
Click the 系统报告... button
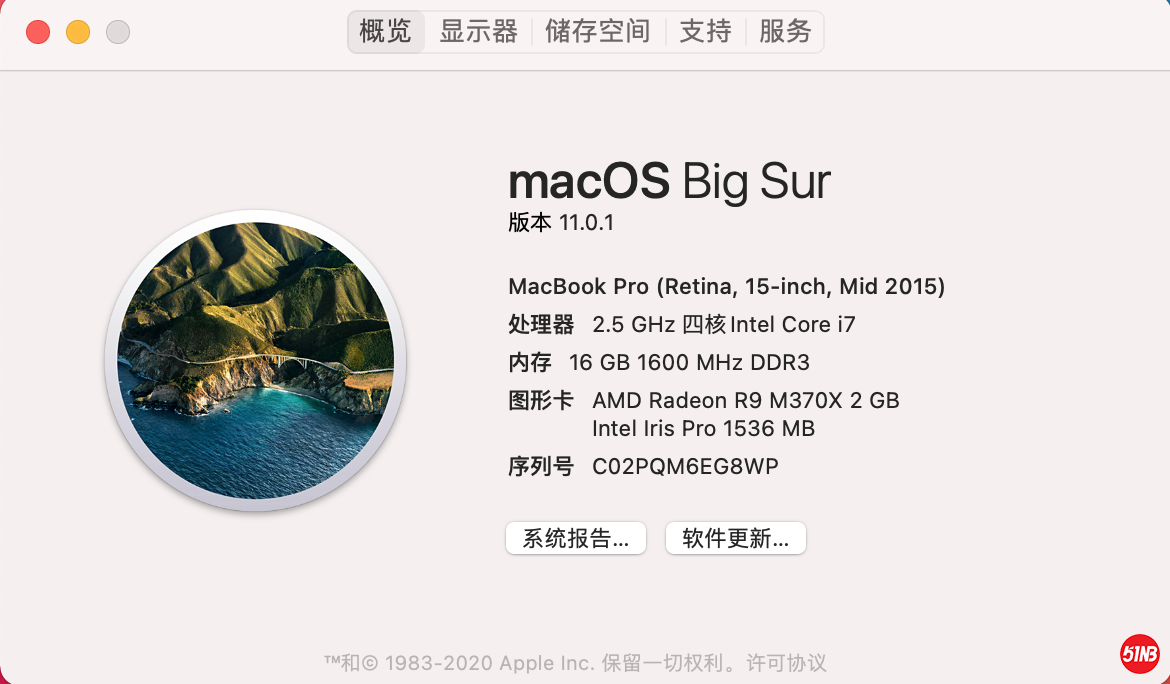576,538
